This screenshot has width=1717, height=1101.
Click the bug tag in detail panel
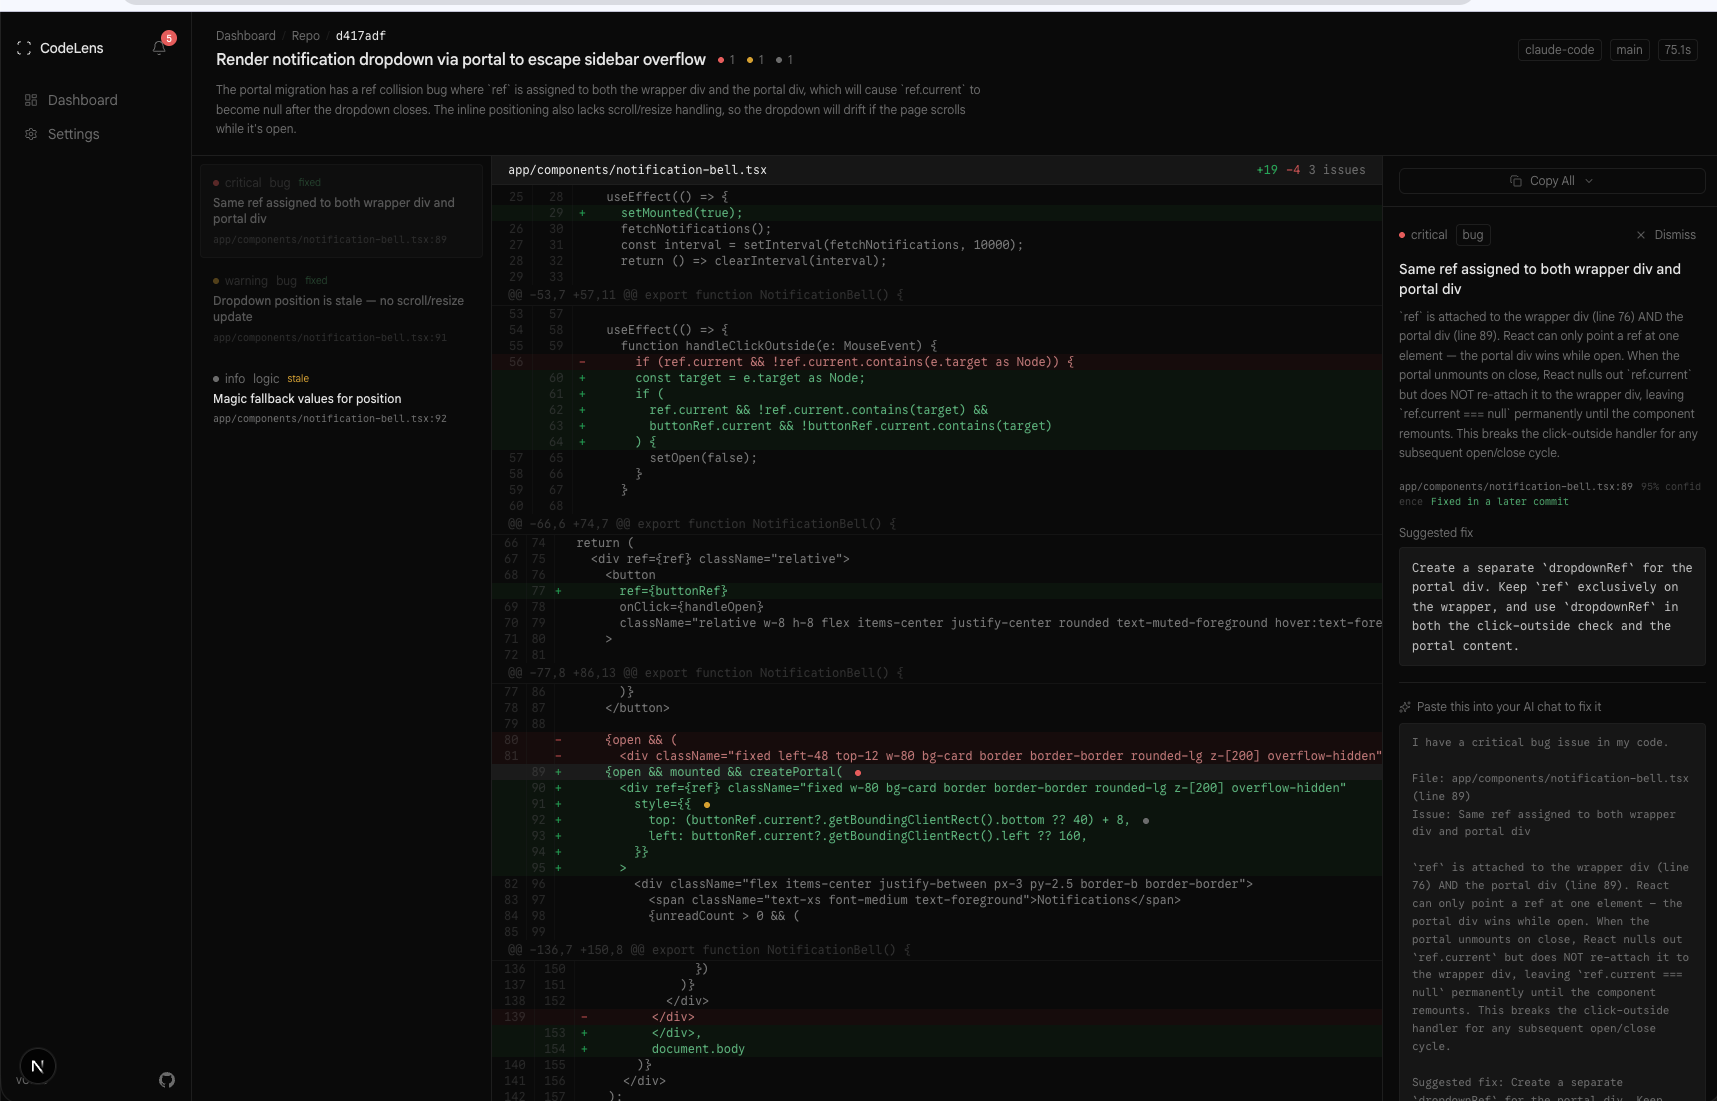point(1473,235)
